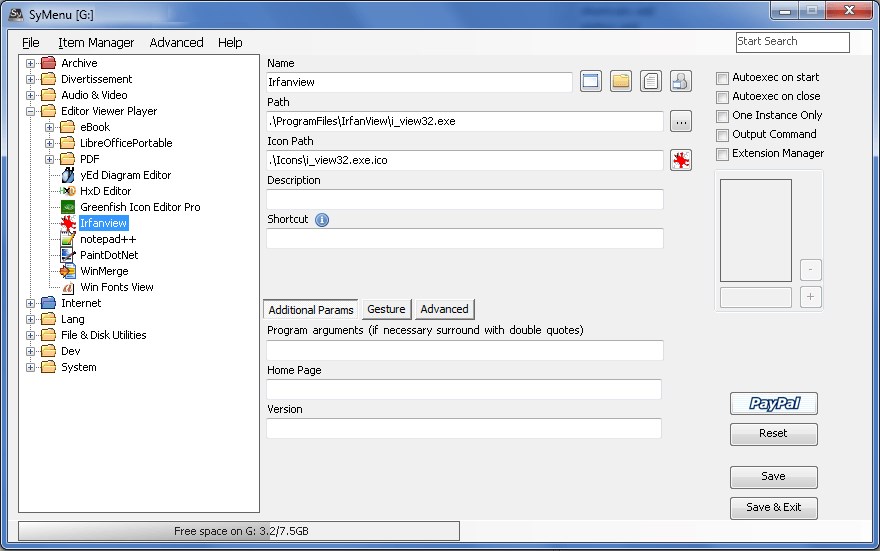Click the free space on G: progress bar

point(239,531)
